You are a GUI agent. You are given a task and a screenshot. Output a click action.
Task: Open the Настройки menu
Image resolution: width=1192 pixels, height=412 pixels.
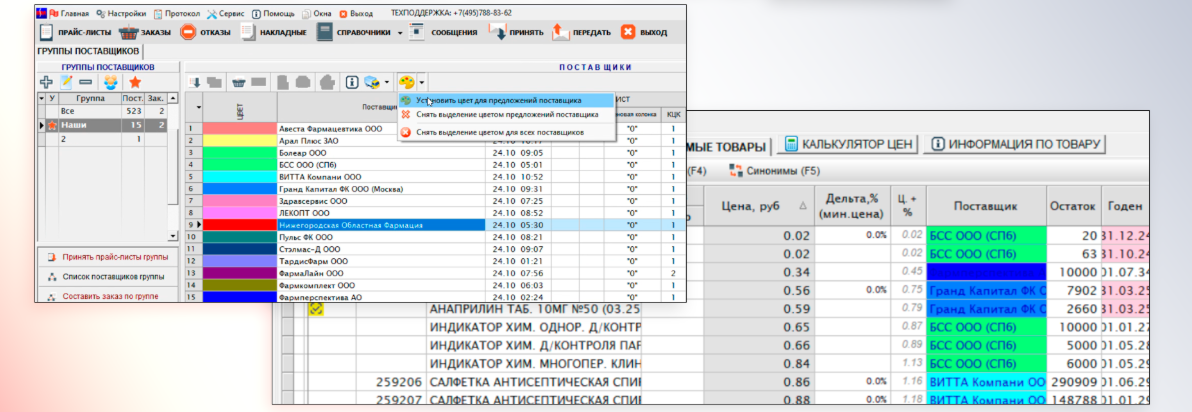click(124, 14)
